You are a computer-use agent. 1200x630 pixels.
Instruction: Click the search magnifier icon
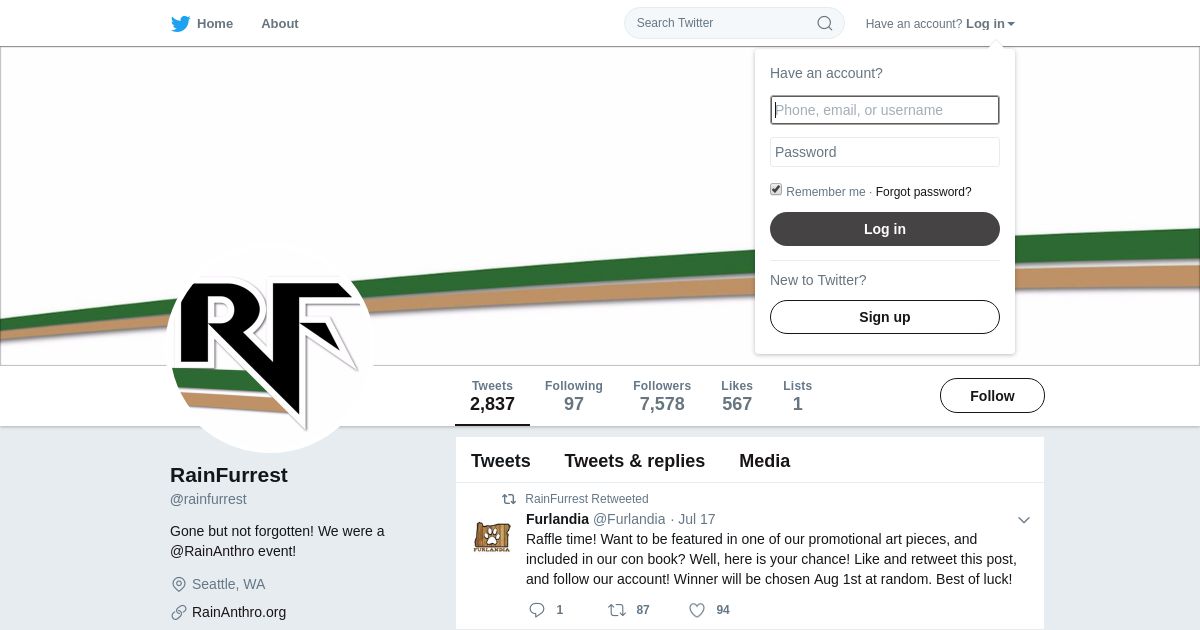[x=825, y=23]
